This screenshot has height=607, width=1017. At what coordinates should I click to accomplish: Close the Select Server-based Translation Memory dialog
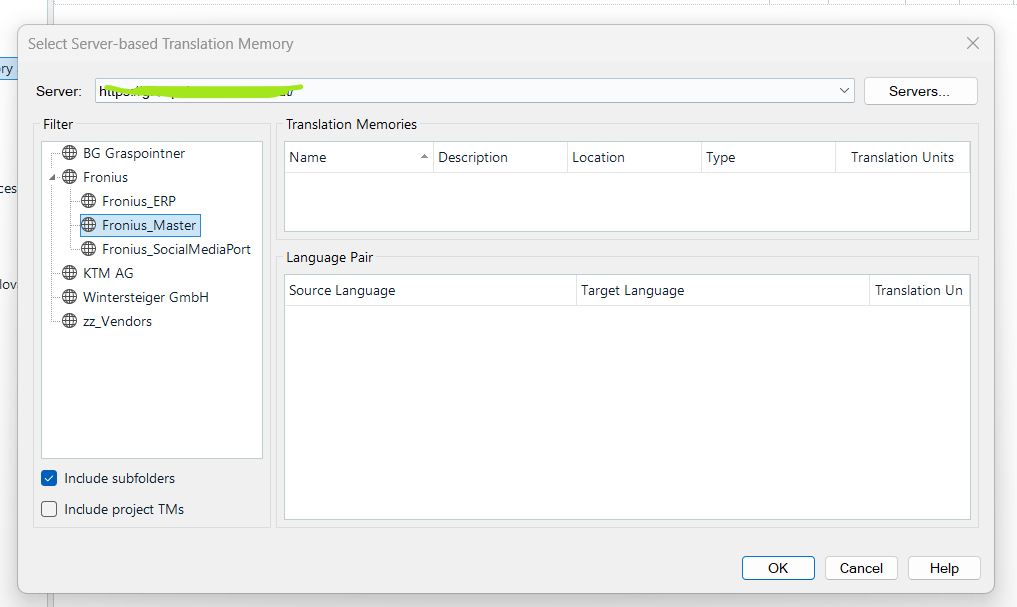(972, 43)
